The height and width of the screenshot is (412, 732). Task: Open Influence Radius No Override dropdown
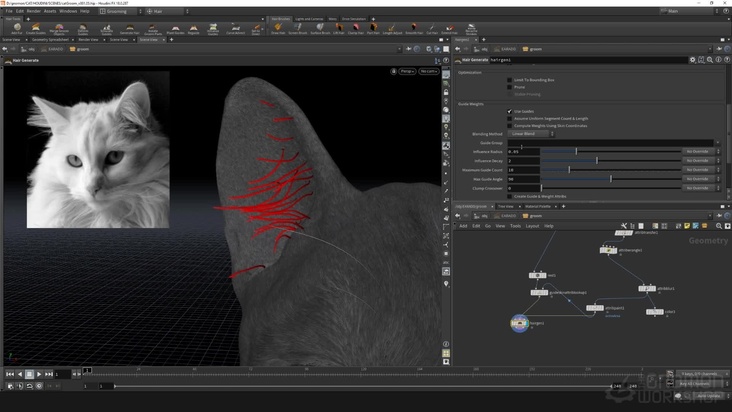click(700, 151)
